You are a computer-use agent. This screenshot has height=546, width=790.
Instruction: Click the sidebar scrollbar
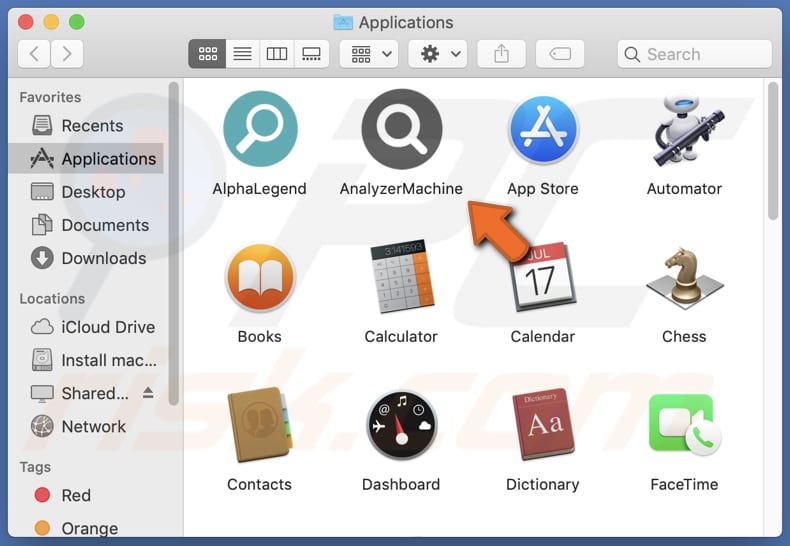[x=174, y=243]
